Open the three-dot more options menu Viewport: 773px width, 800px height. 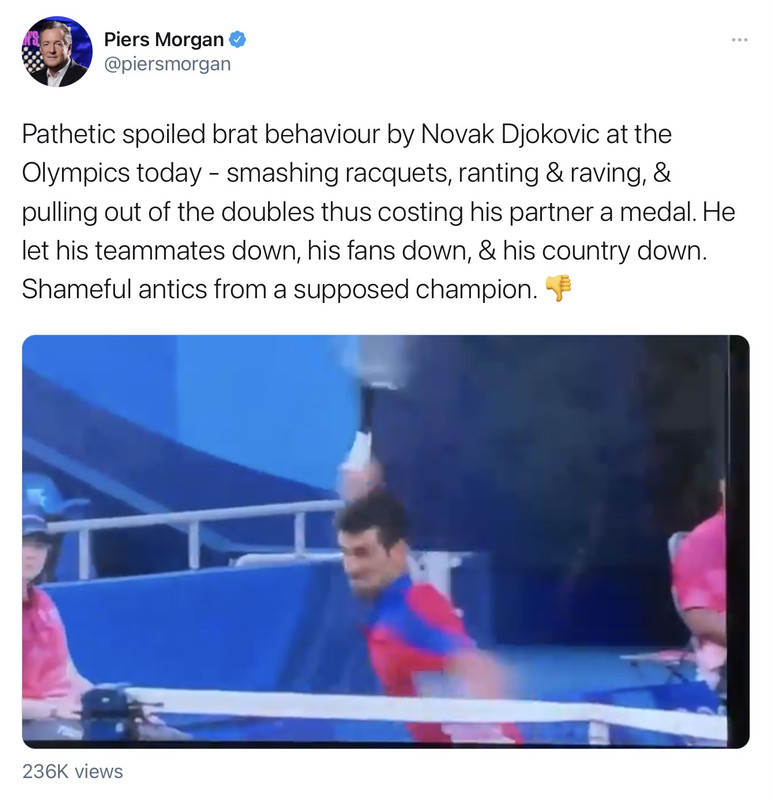[x=739, y=39]
